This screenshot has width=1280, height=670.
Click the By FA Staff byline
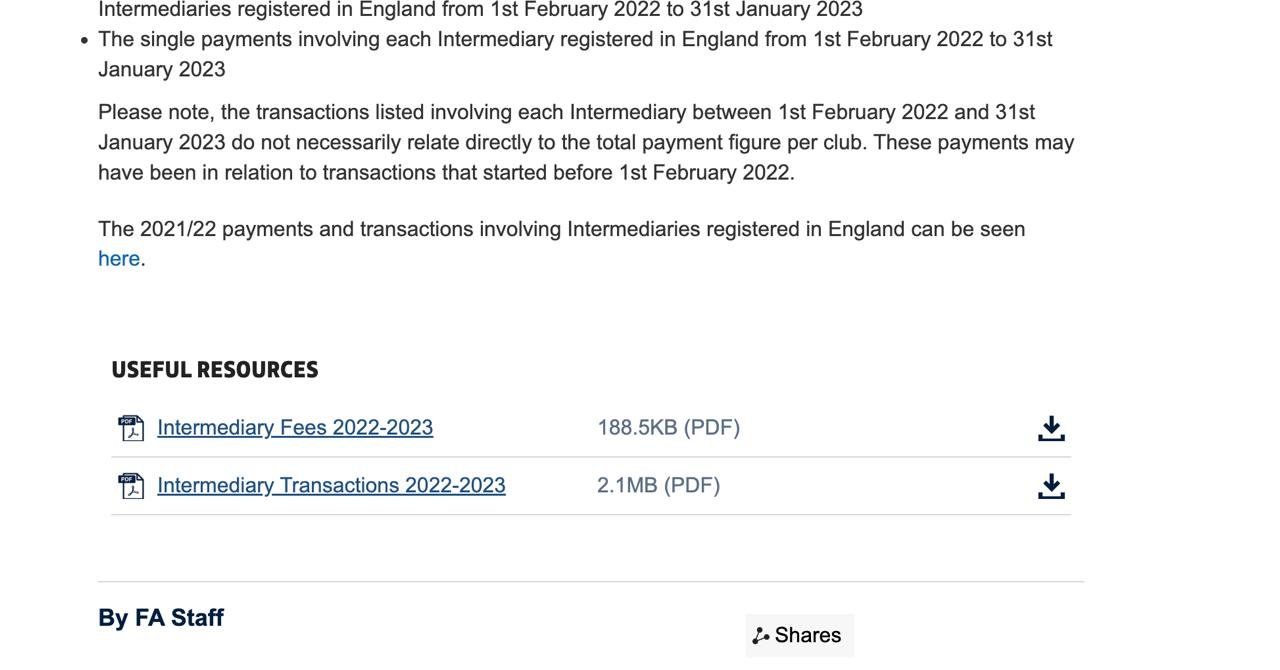161,618
